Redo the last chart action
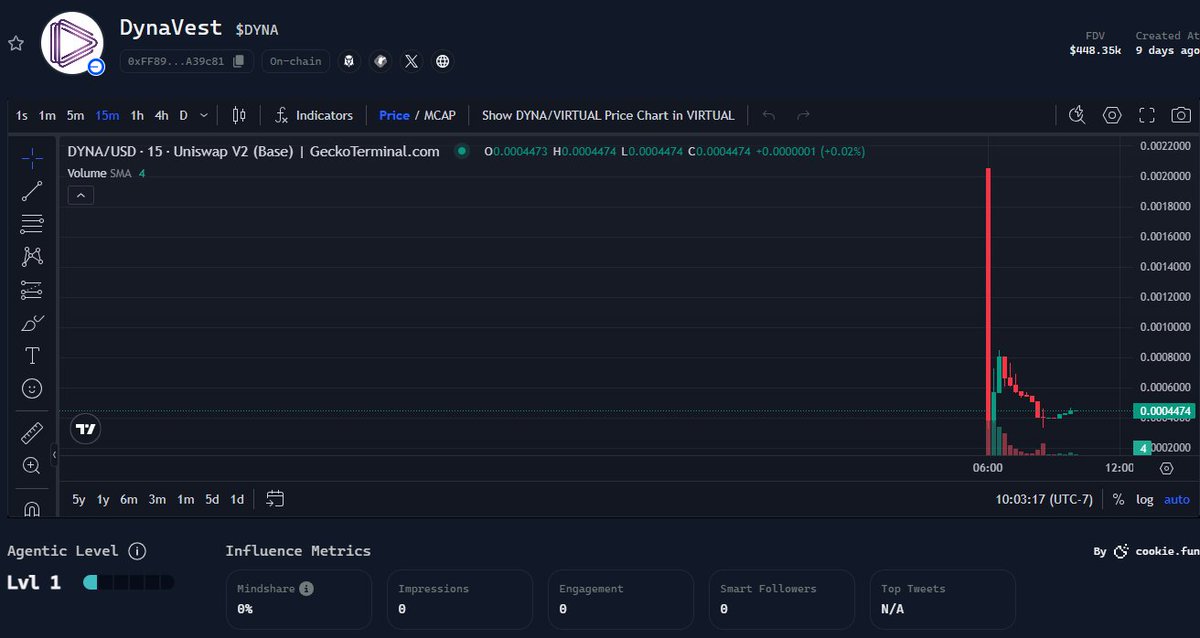Image resolution: width=1200 pixels, height=638 pixels. pos(803,115)
